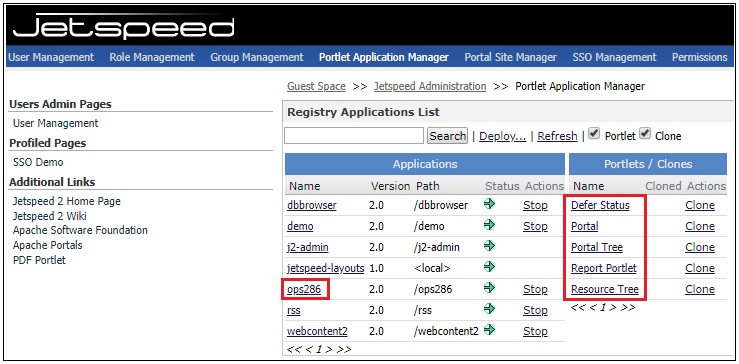Open the Jetspeed 2 Wiki link

(x=49, y=216)
